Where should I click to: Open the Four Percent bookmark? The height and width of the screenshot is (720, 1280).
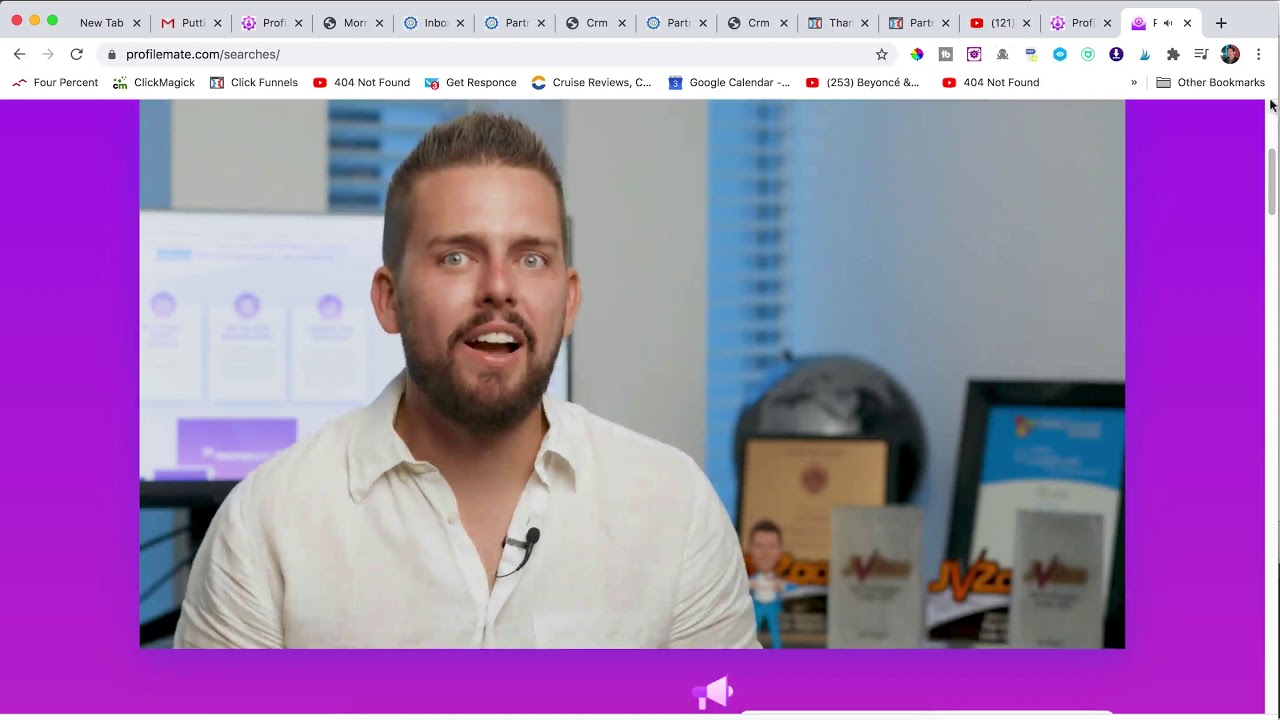55,83
